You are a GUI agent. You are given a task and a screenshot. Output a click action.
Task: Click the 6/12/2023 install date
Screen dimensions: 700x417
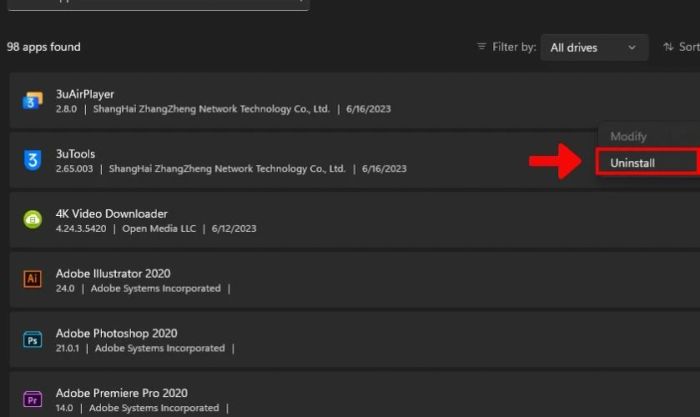pyautogui.click(x=234, y=229)
